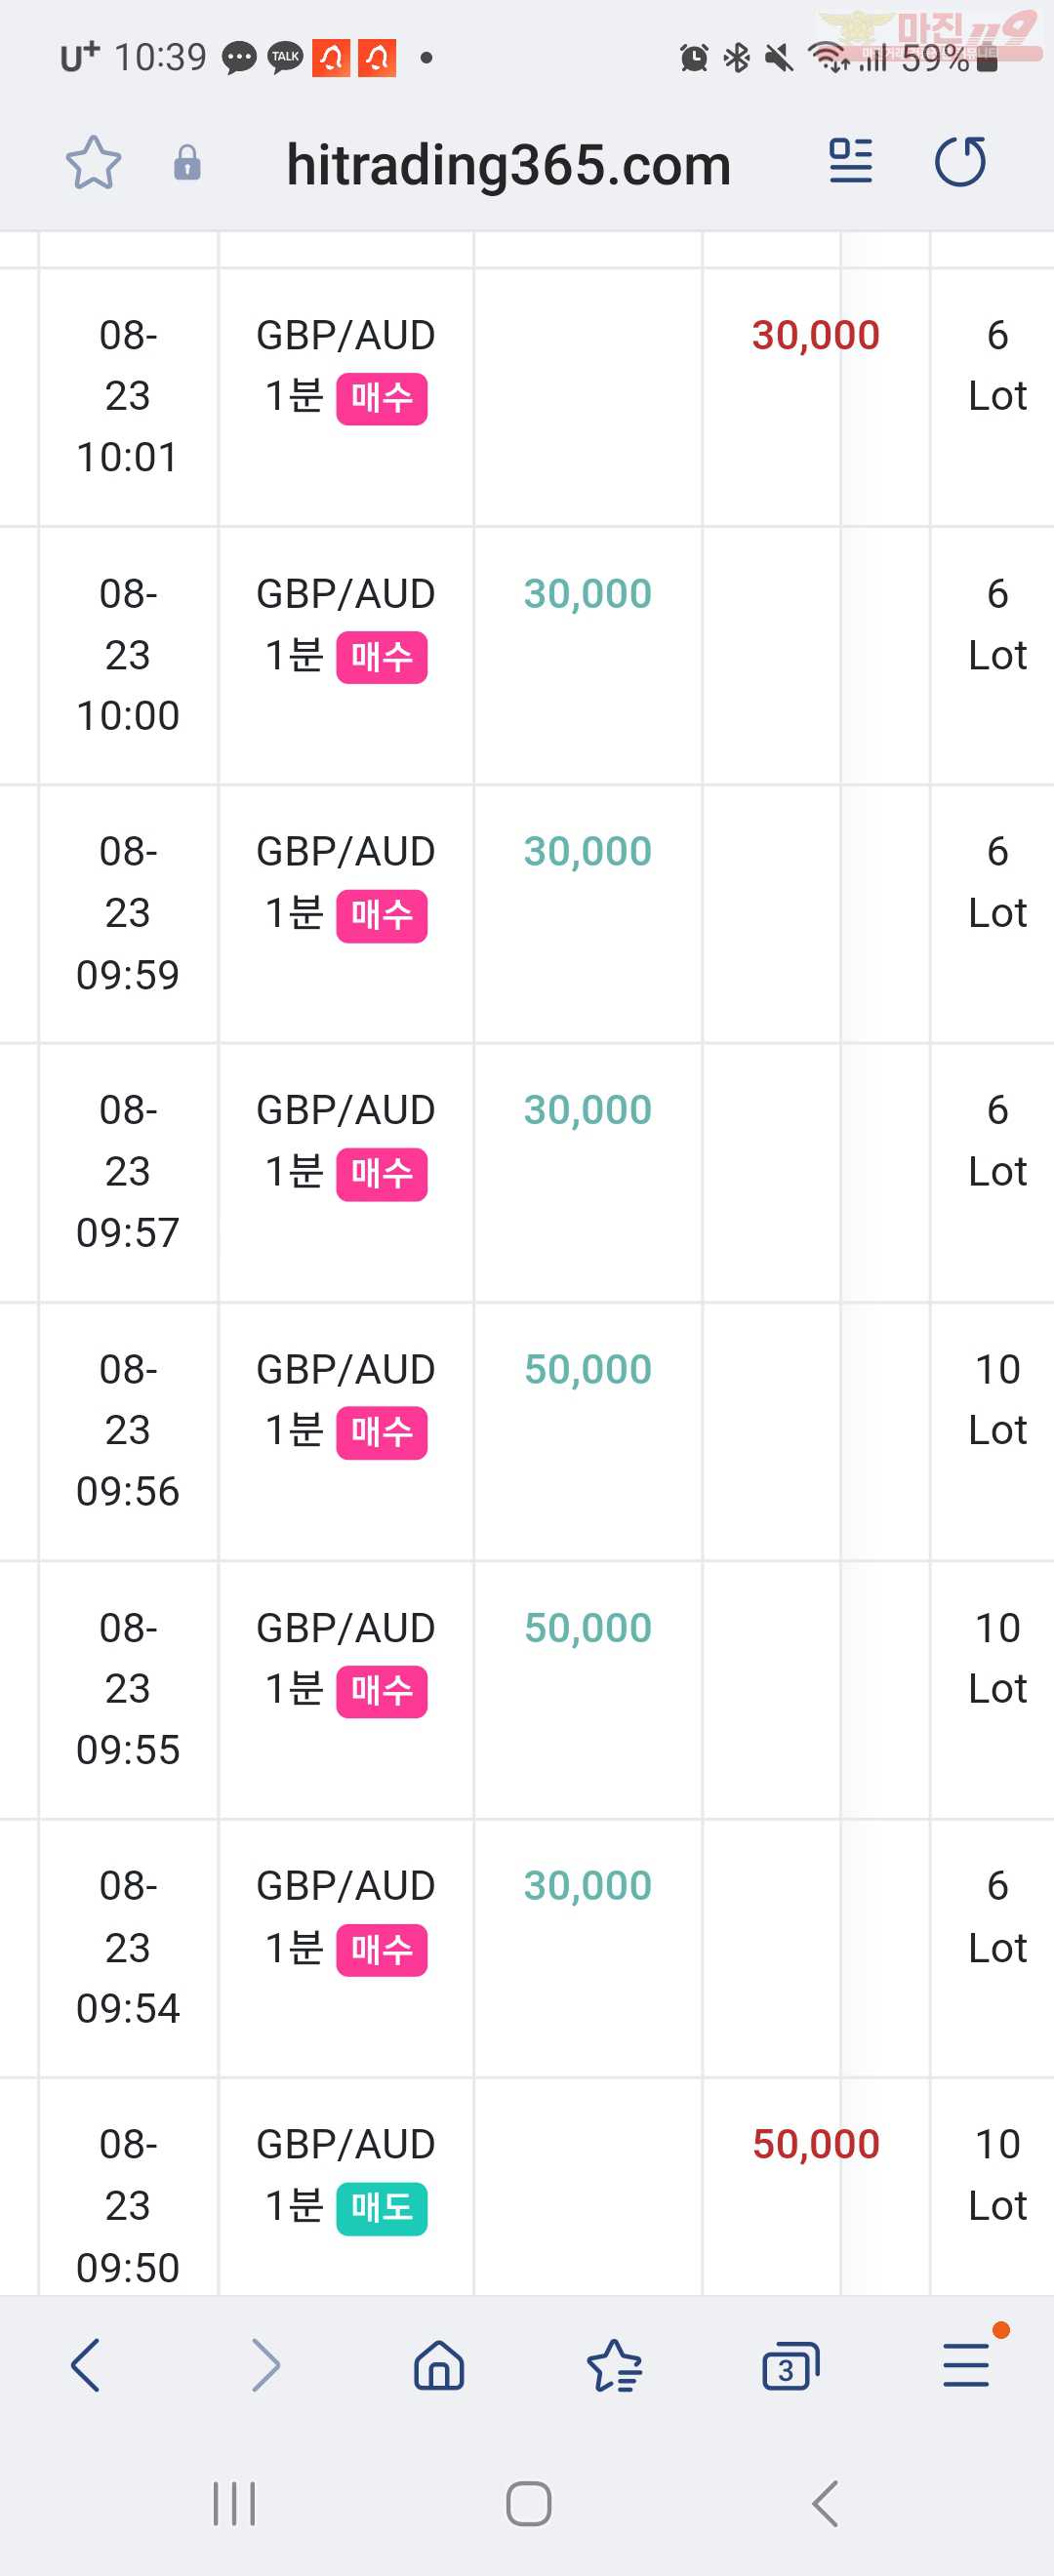Tap the browser forward arrow

pyautogui.click(x=265, y=2365)
